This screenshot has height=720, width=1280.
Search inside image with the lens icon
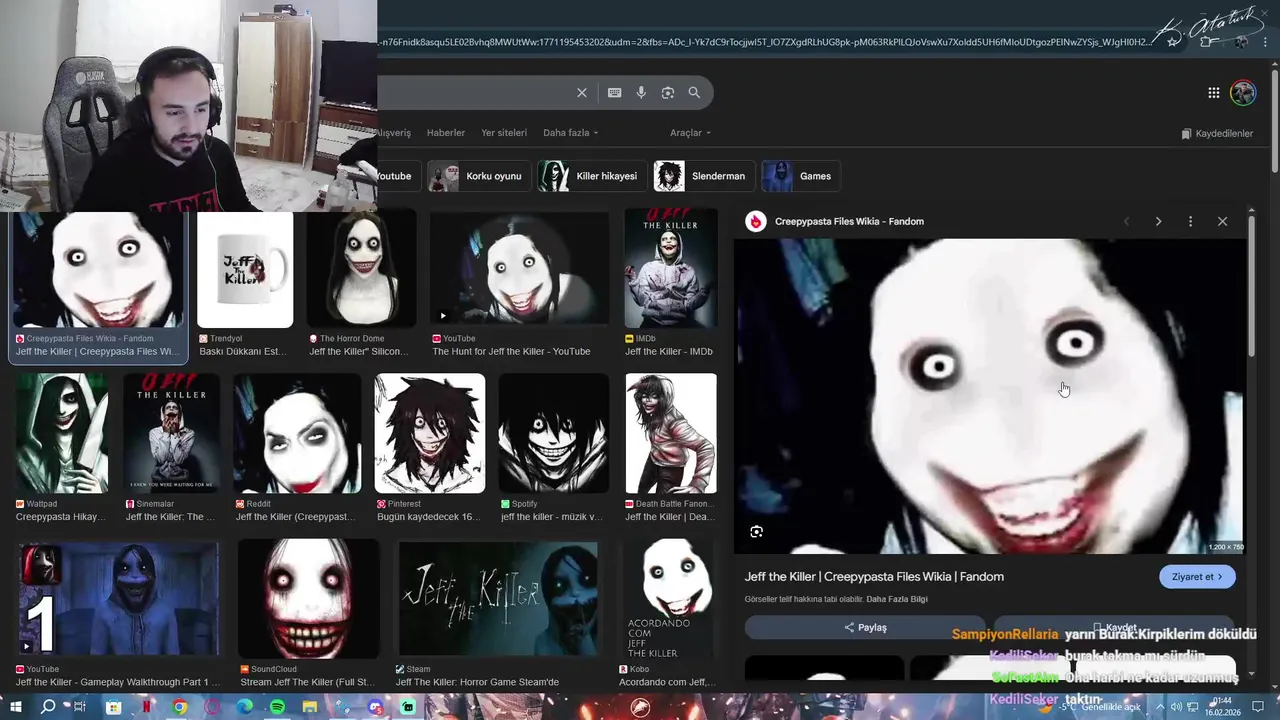tap(757, 532)
